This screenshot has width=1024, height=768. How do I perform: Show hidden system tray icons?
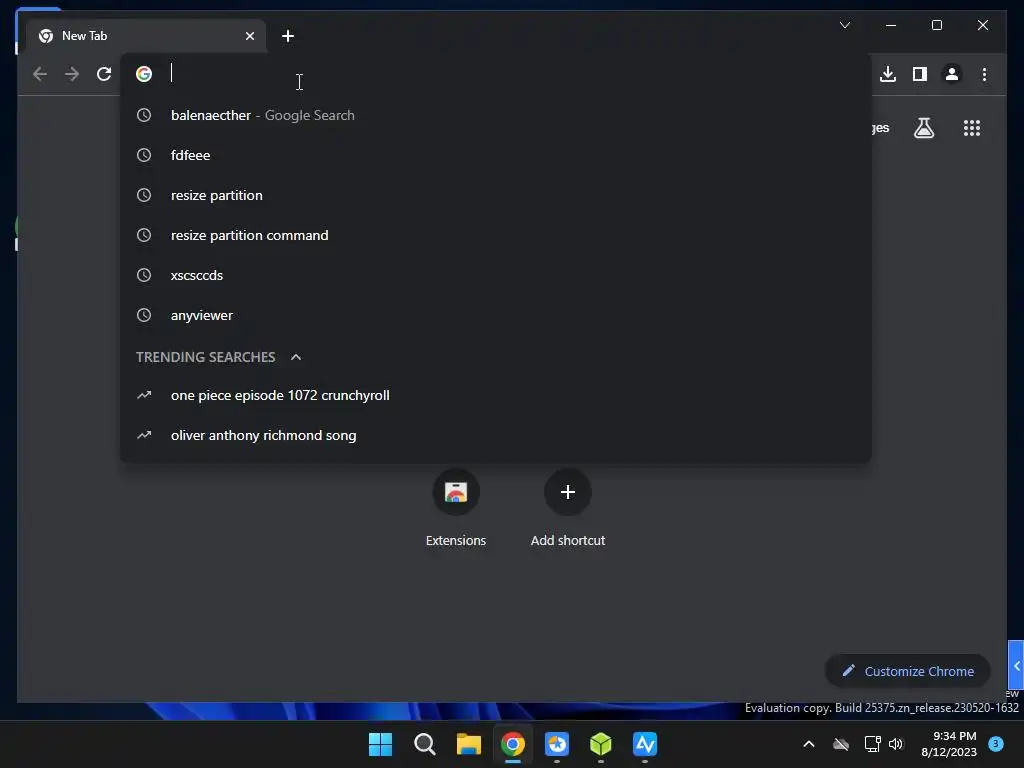(808, 744)
